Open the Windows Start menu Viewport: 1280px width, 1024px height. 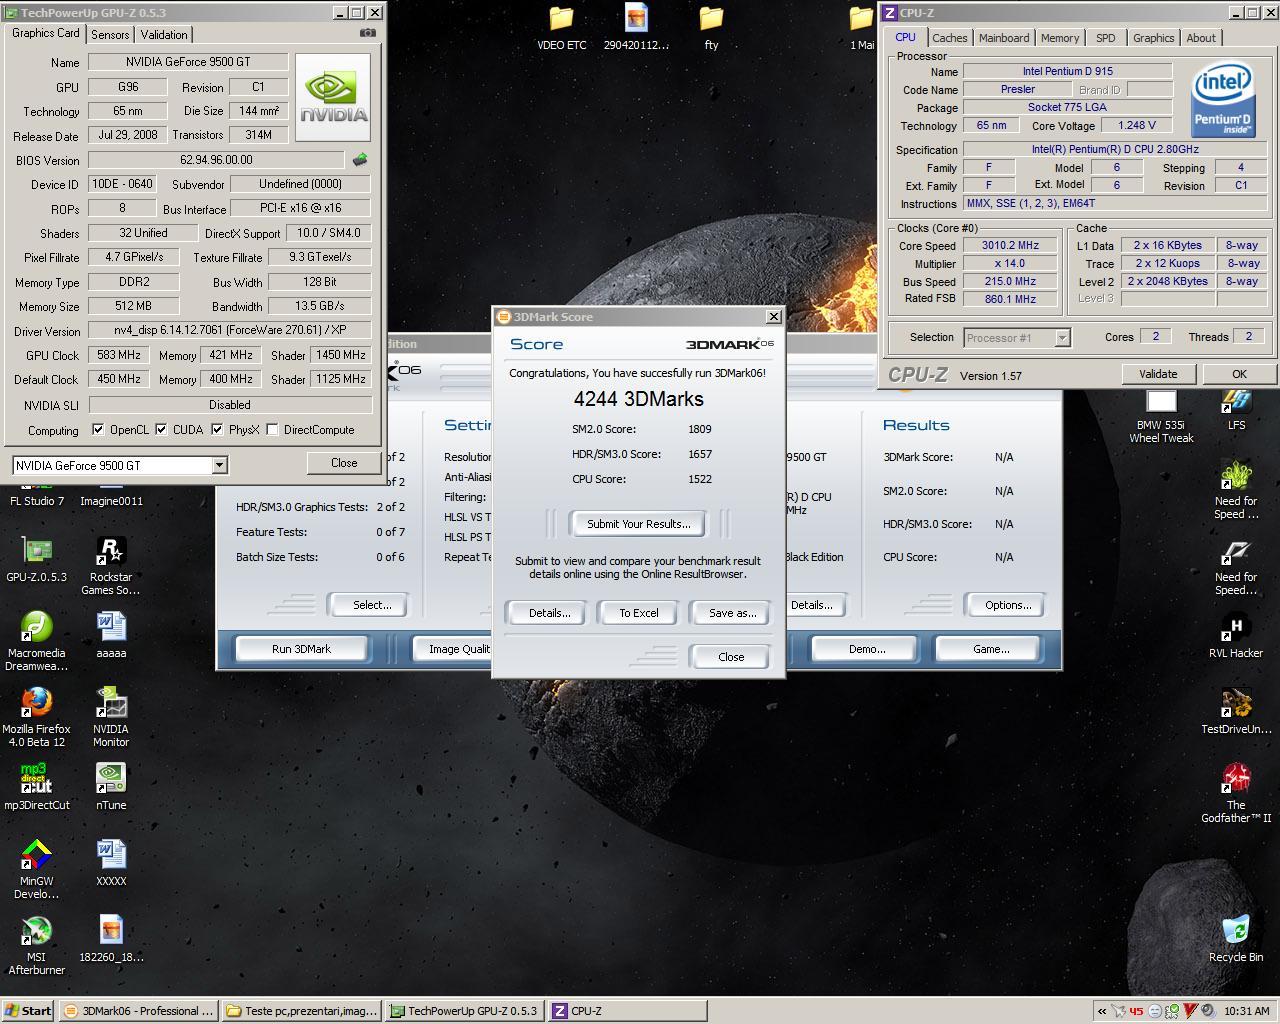tap(28, 1011)
